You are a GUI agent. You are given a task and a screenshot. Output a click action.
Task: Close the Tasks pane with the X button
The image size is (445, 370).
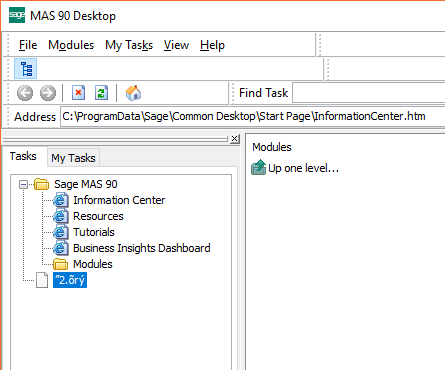[235, 139]
